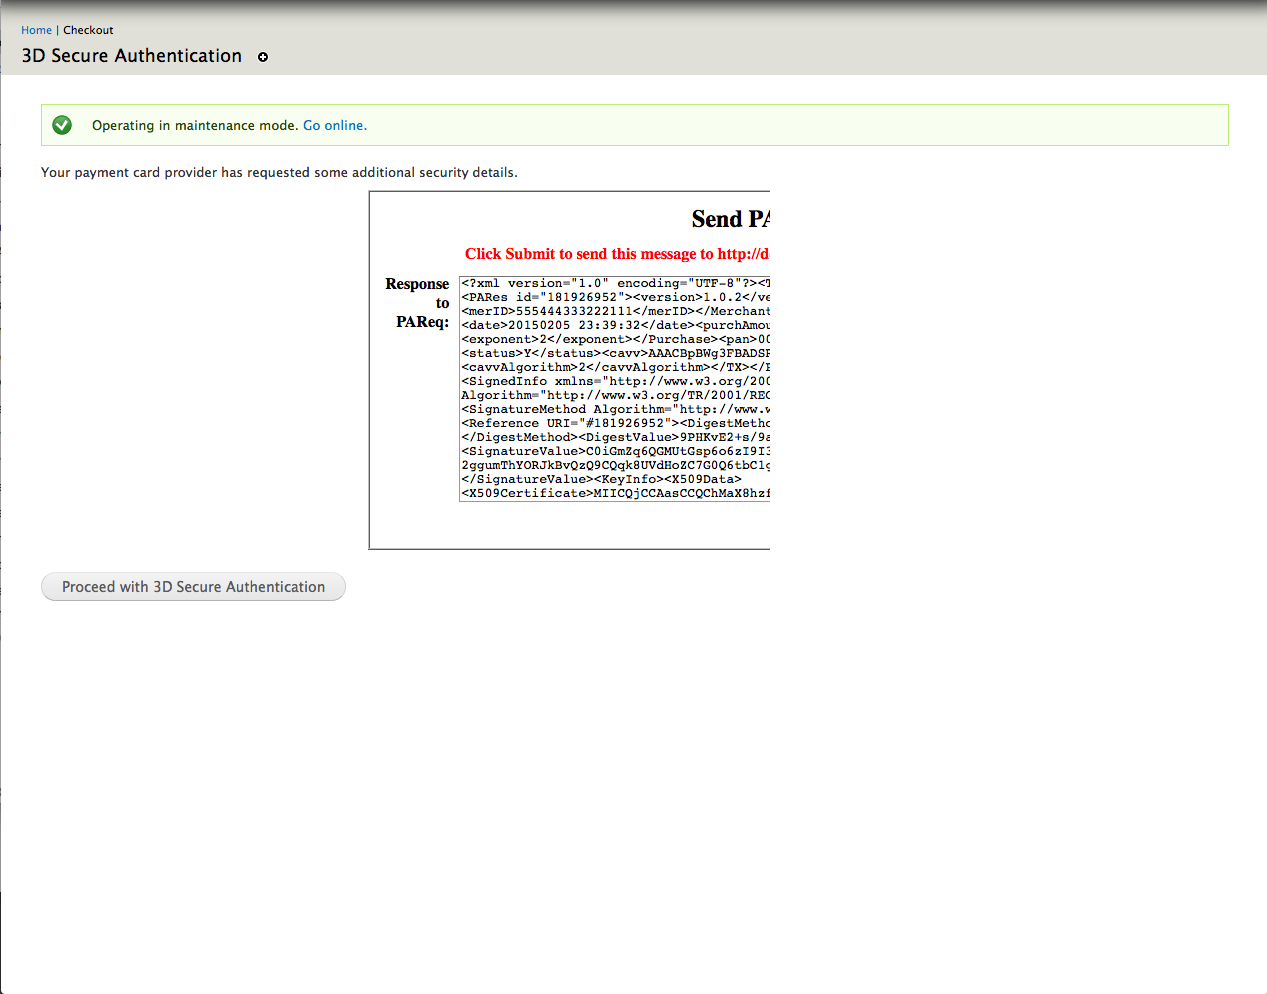The width and height of the screenshot is (1267, 994).
Task: Click the 3D Secure Authentication page title
Action: (132, 56)
